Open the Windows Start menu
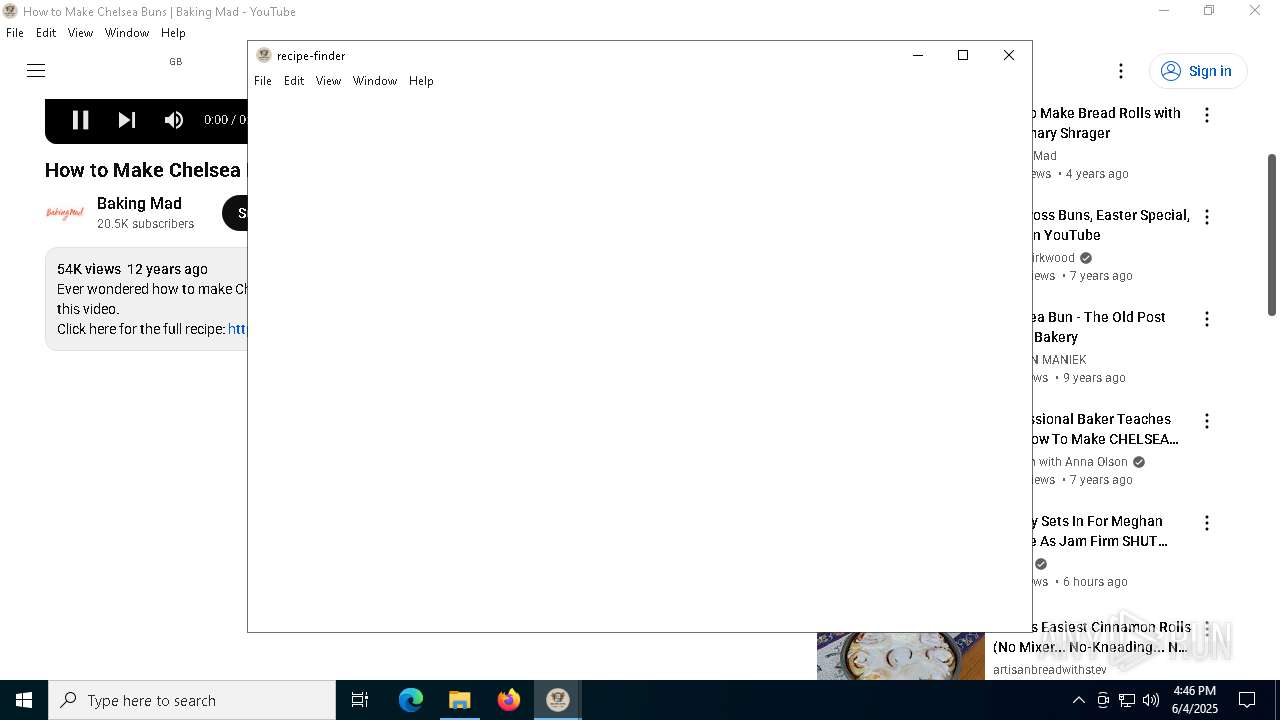1280x720 pixels. point(24,700)
